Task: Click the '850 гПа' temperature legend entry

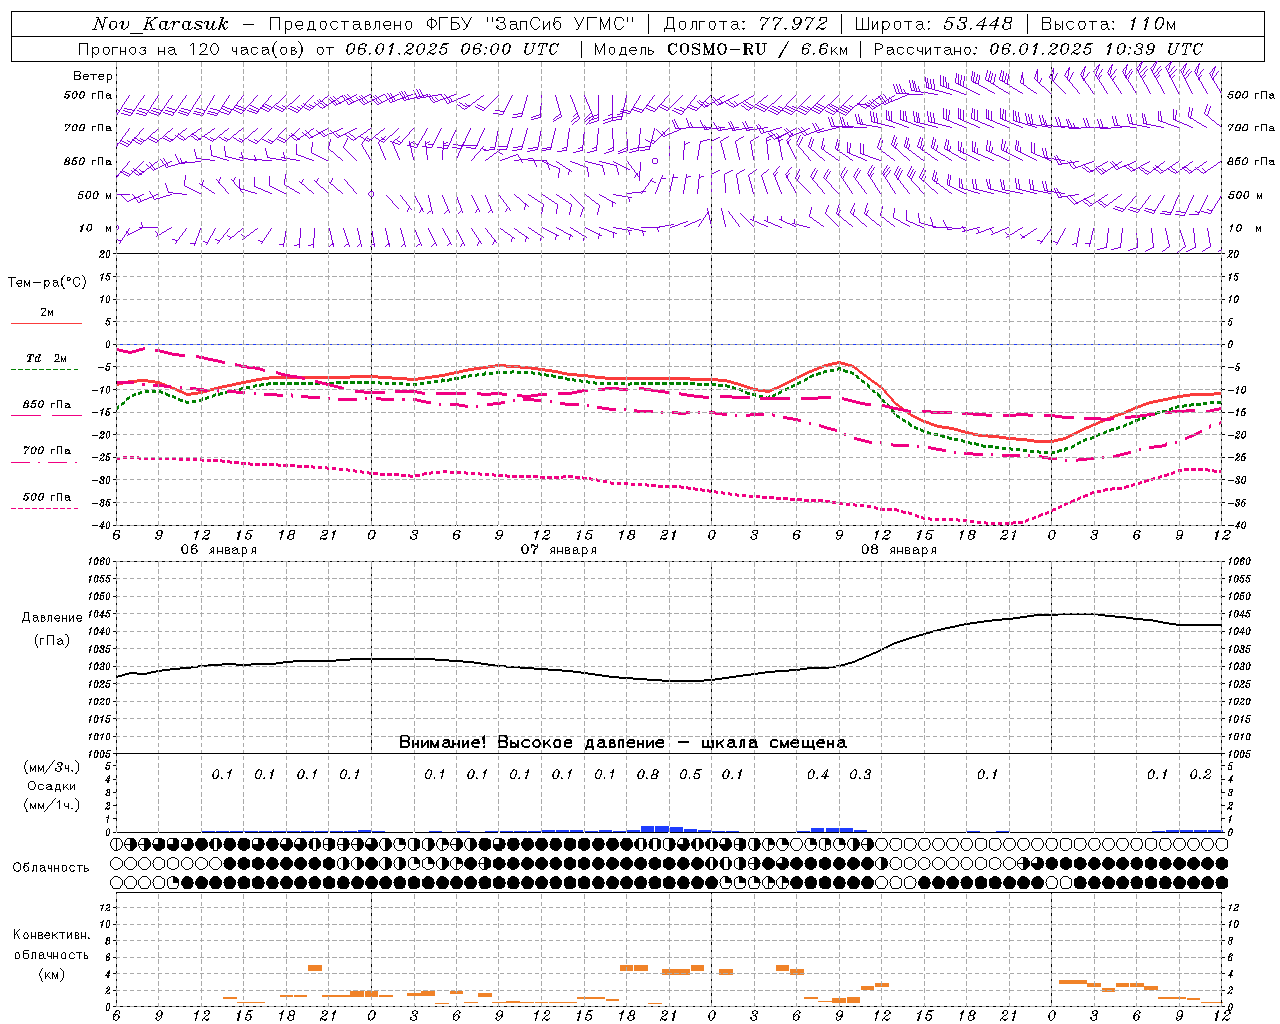Action: pos(47,405)
